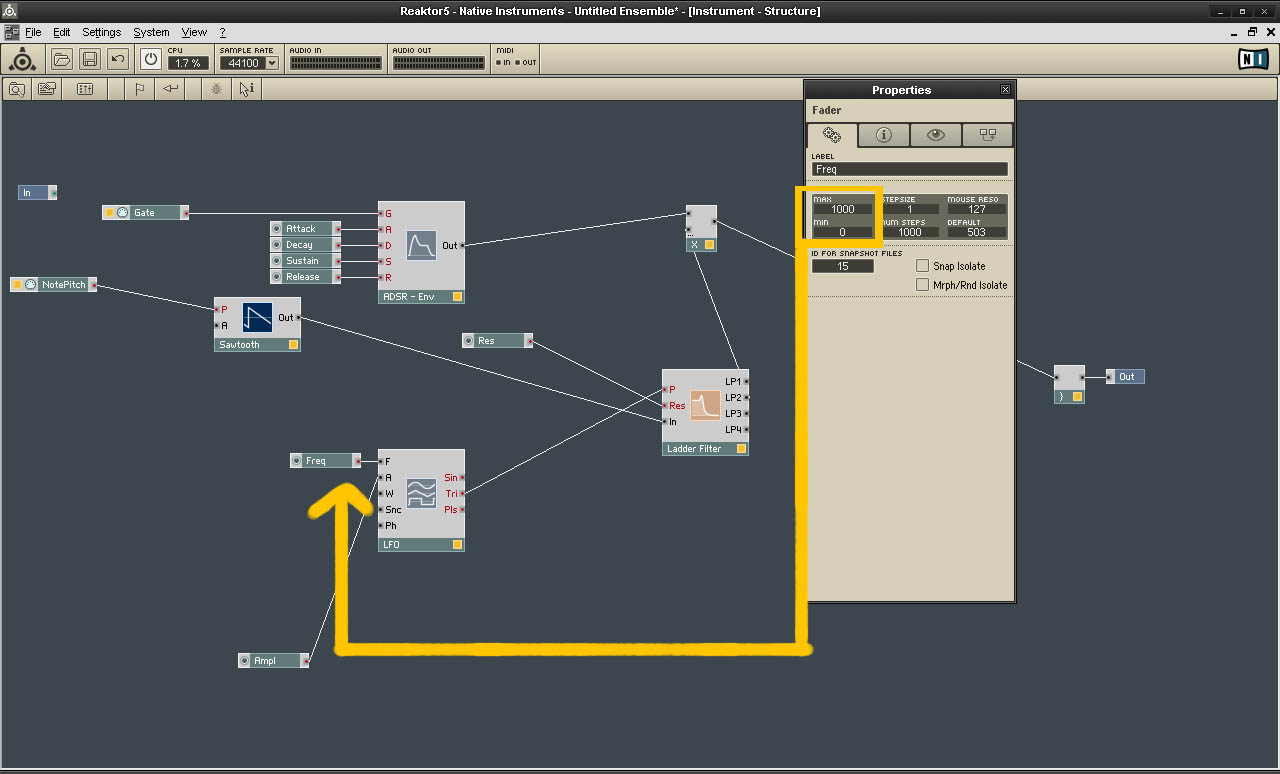Viewport: 1280px width, 774px height.
Task: Click the orange status lamp on Sawtooth
Action: tap(293, 345)
